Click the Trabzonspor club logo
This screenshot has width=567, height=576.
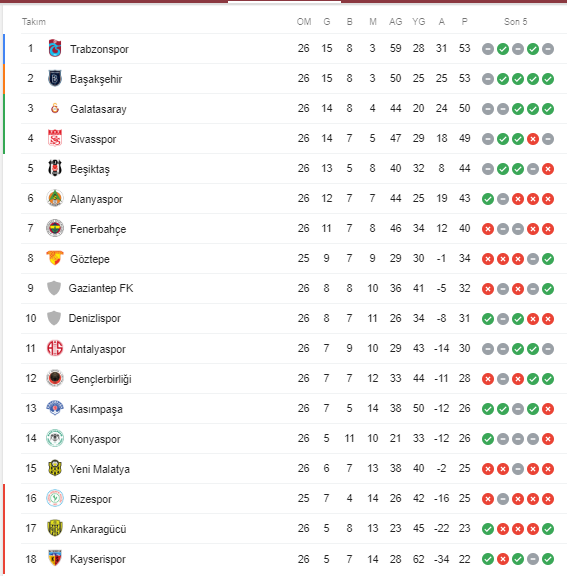55,48
